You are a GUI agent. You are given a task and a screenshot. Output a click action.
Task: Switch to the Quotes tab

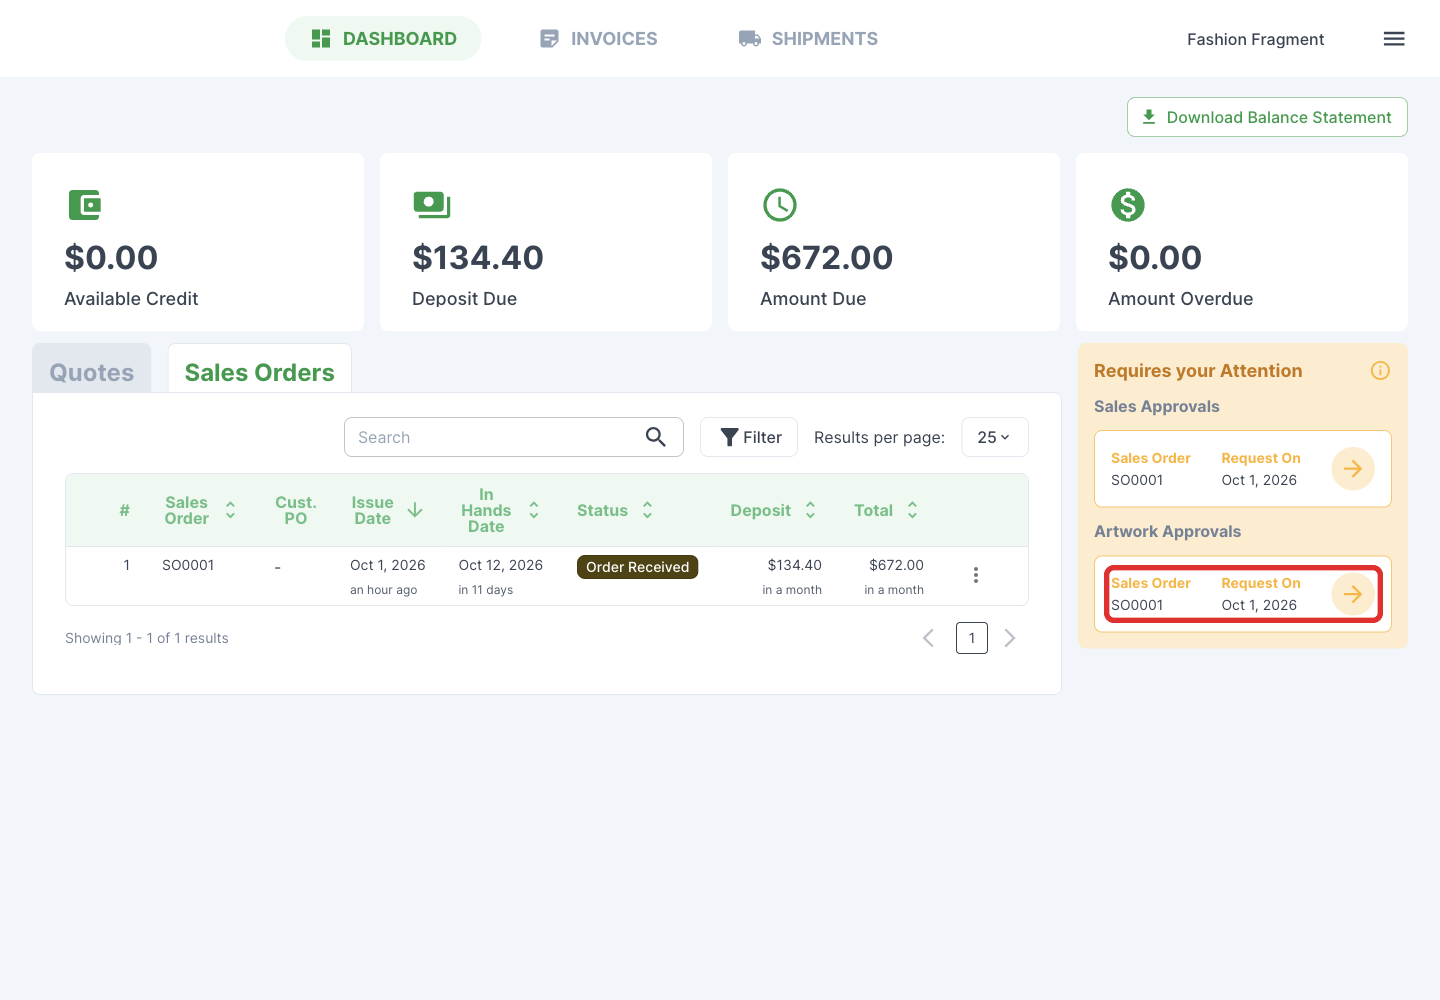(x=92, y=370)
